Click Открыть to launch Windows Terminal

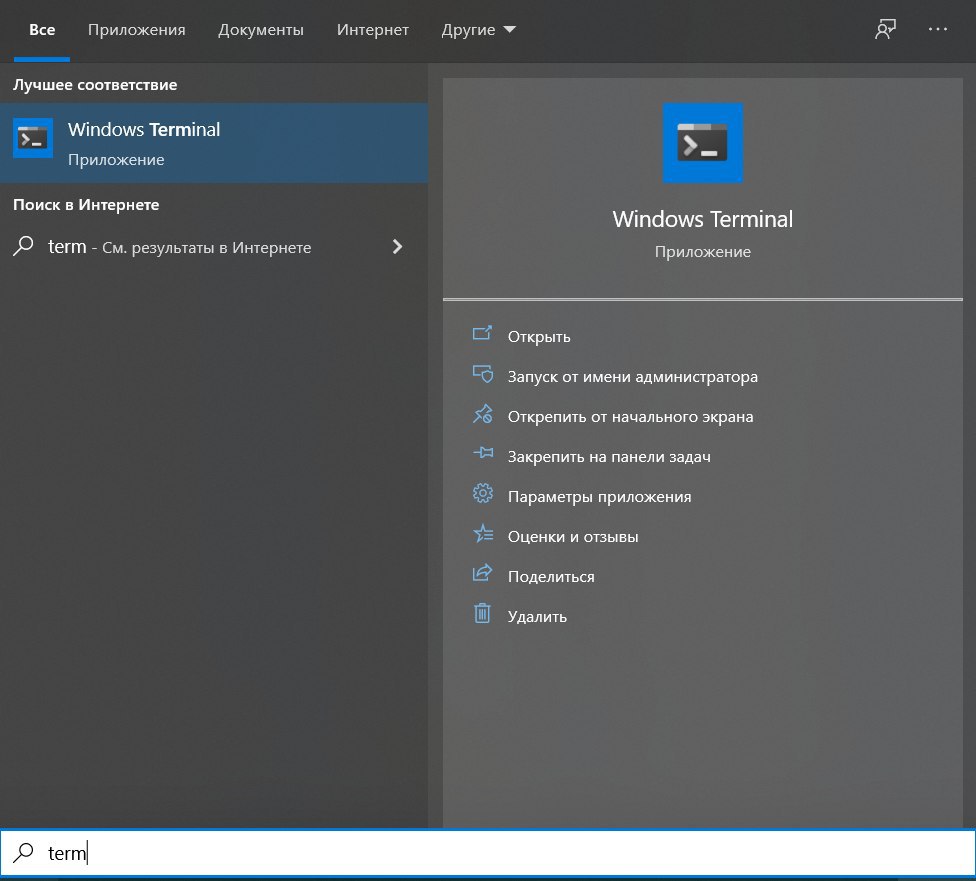coord(538,337)
